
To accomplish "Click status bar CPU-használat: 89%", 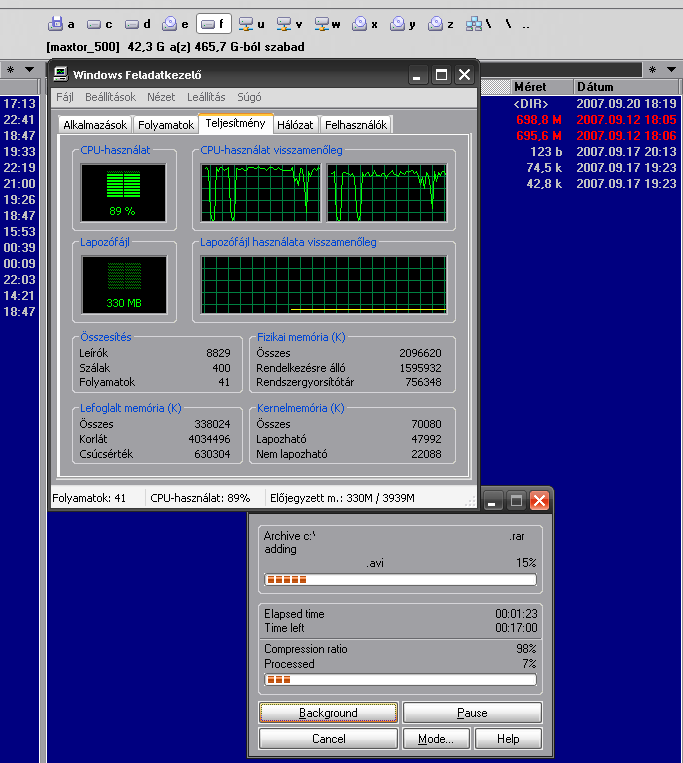I will pos(200,498).
